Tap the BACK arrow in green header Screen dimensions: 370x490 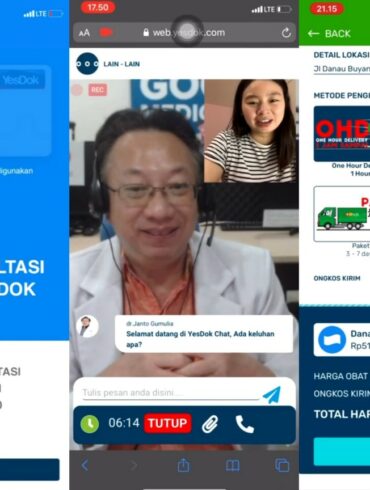(x=313, y=33)
